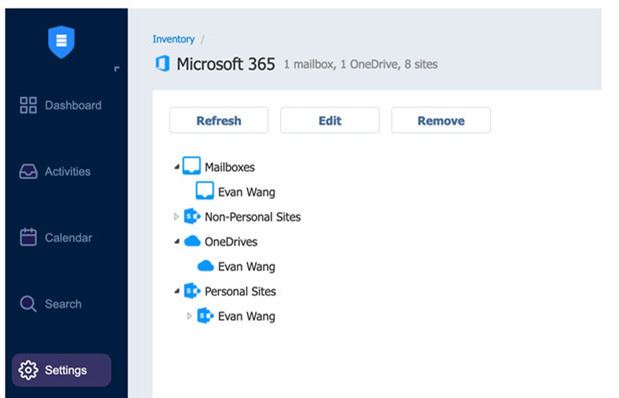Click the Activities inbox tray icon
This screenshot has height=398, width=619.
pyautogui.click(x=28, y=171)
